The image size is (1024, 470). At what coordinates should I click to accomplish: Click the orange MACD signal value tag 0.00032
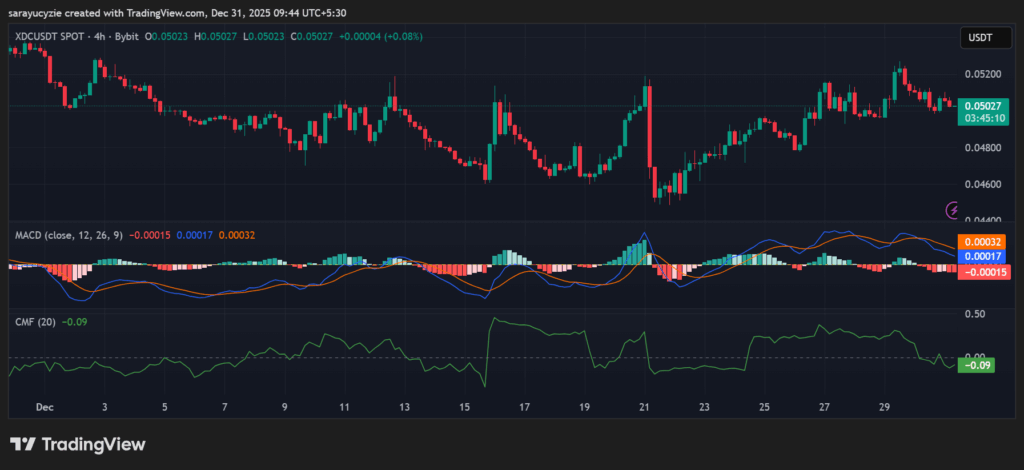click(981, 241)
